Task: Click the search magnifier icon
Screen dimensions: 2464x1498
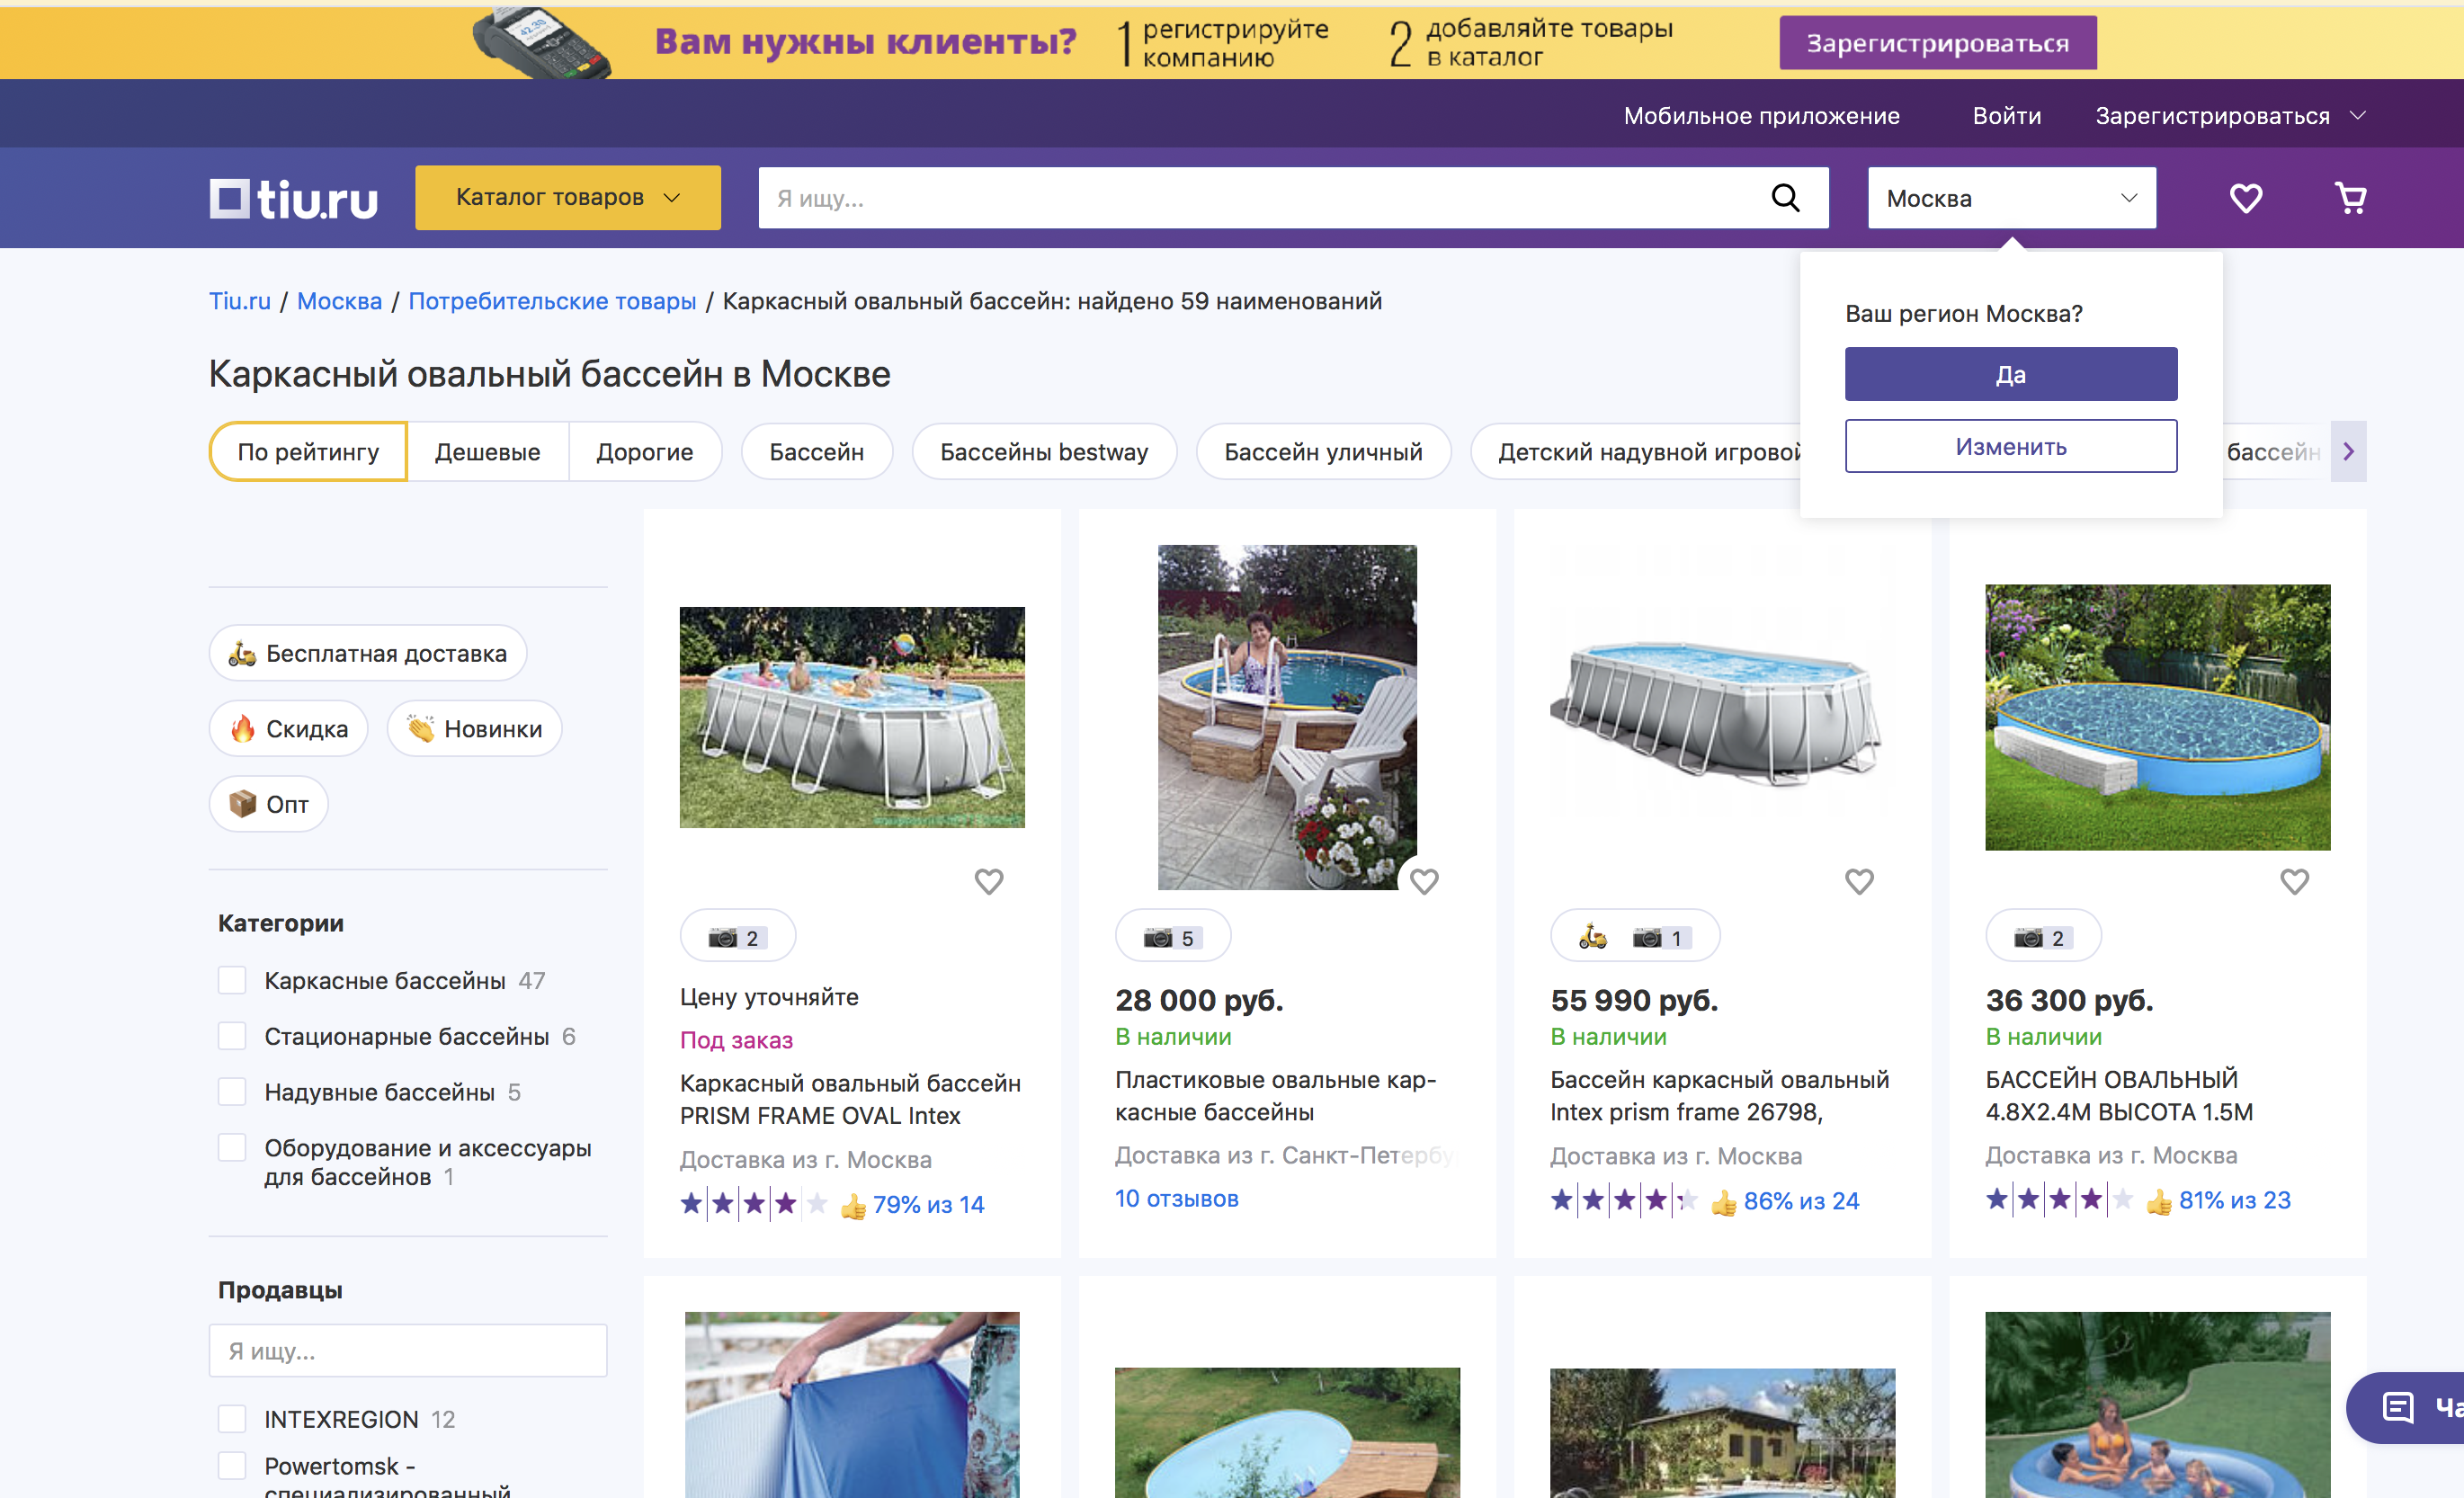Action: pyautogui.click(x=1785, y=198)
